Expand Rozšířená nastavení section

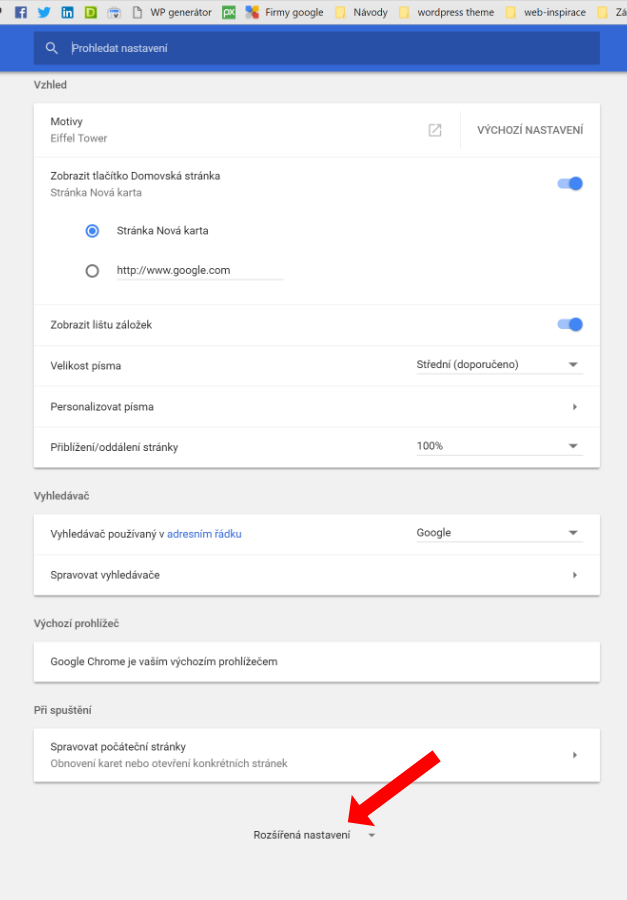point(314,835)
